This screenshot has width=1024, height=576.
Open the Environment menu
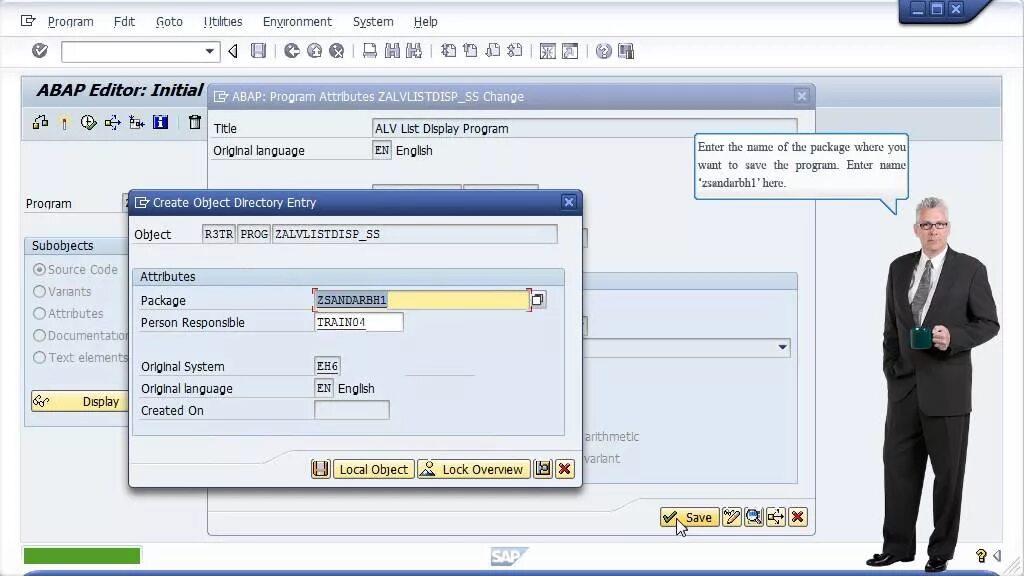pos(297,22)
